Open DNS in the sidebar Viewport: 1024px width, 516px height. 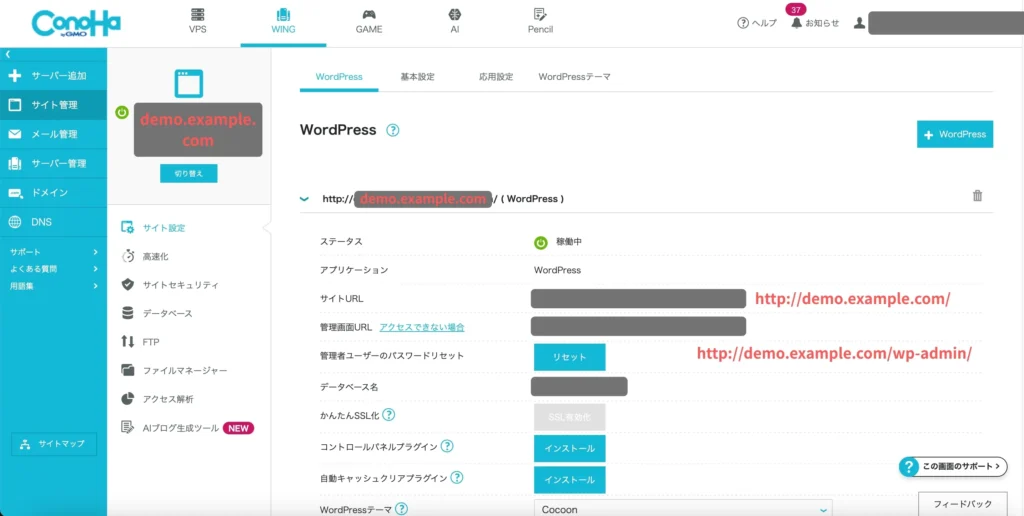54,222
